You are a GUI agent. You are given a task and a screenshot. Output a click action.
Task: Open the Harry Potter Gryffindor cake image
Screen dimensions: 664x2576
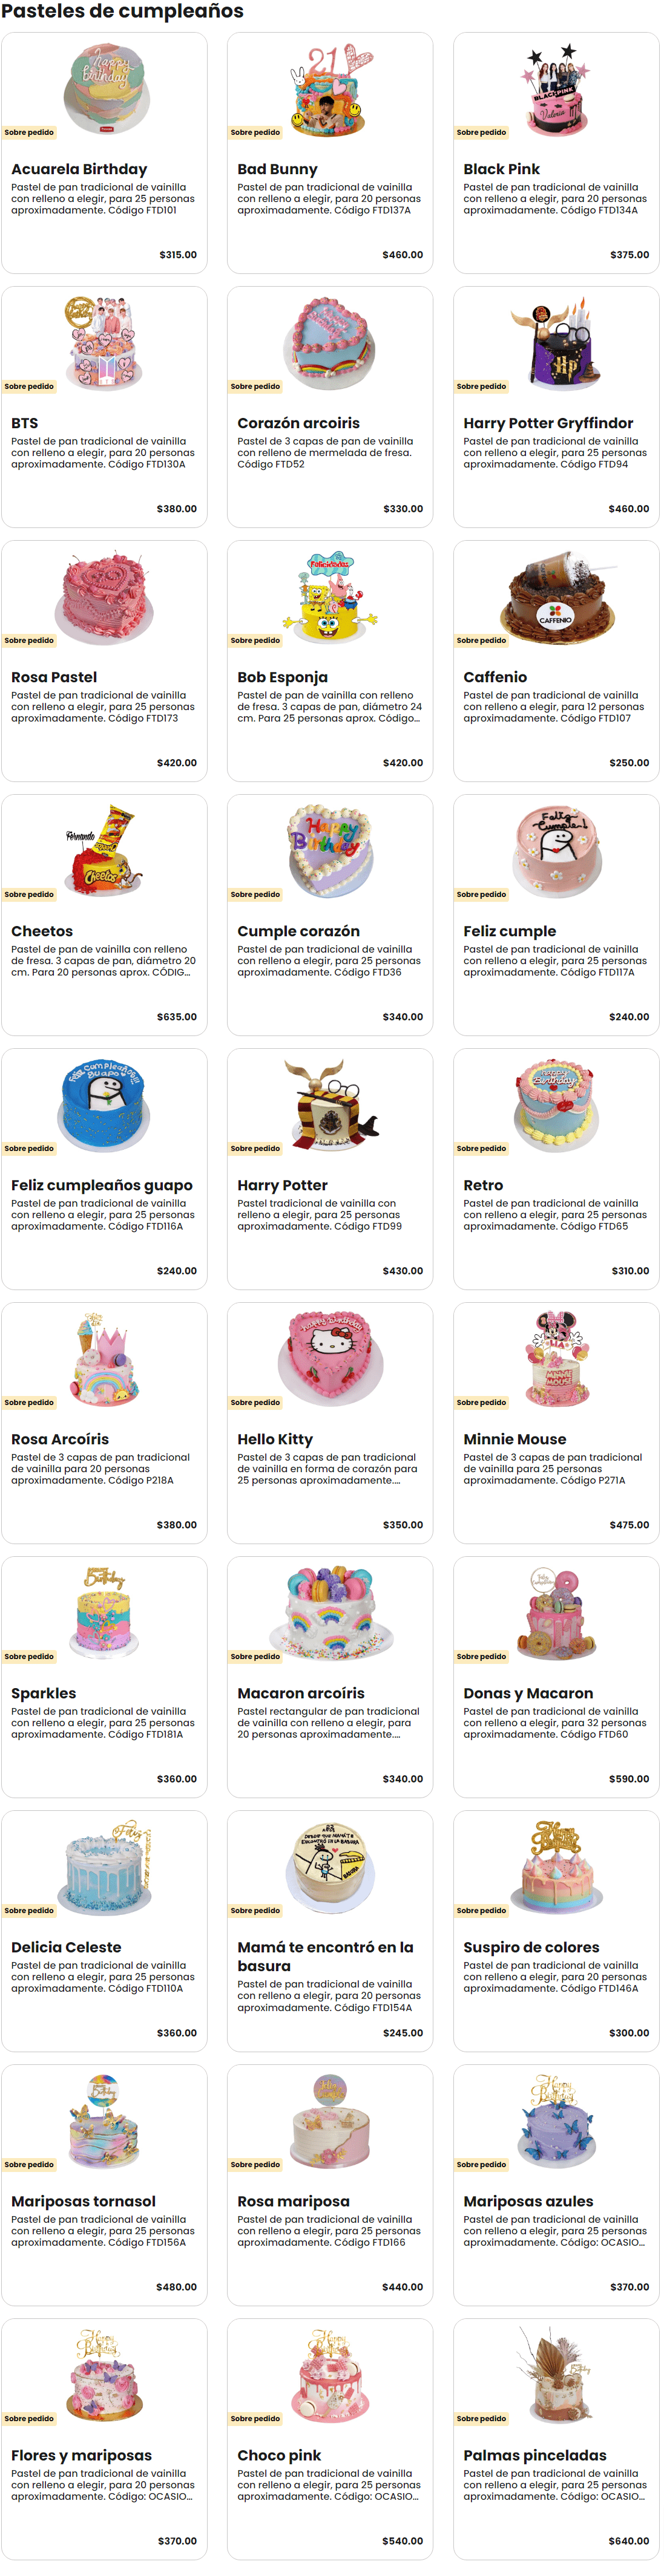(x=556, y=342)
